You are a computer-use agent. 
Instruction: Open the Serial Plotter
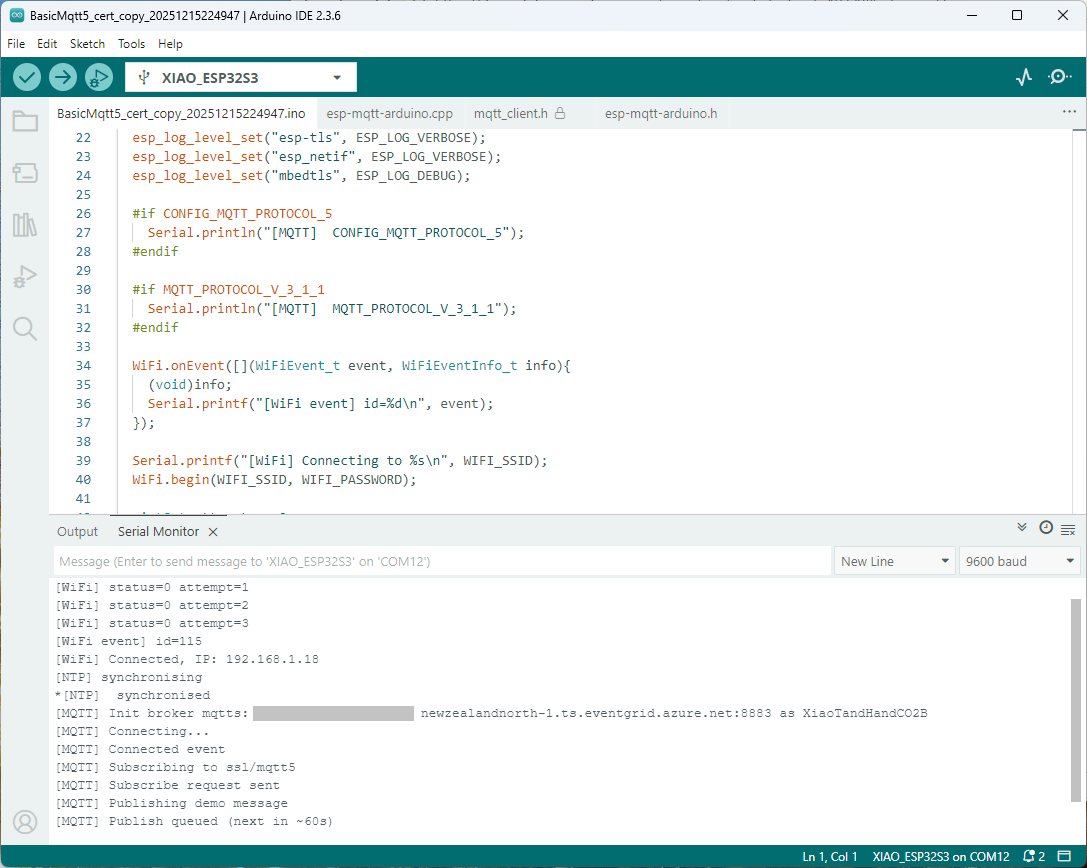1023,77
